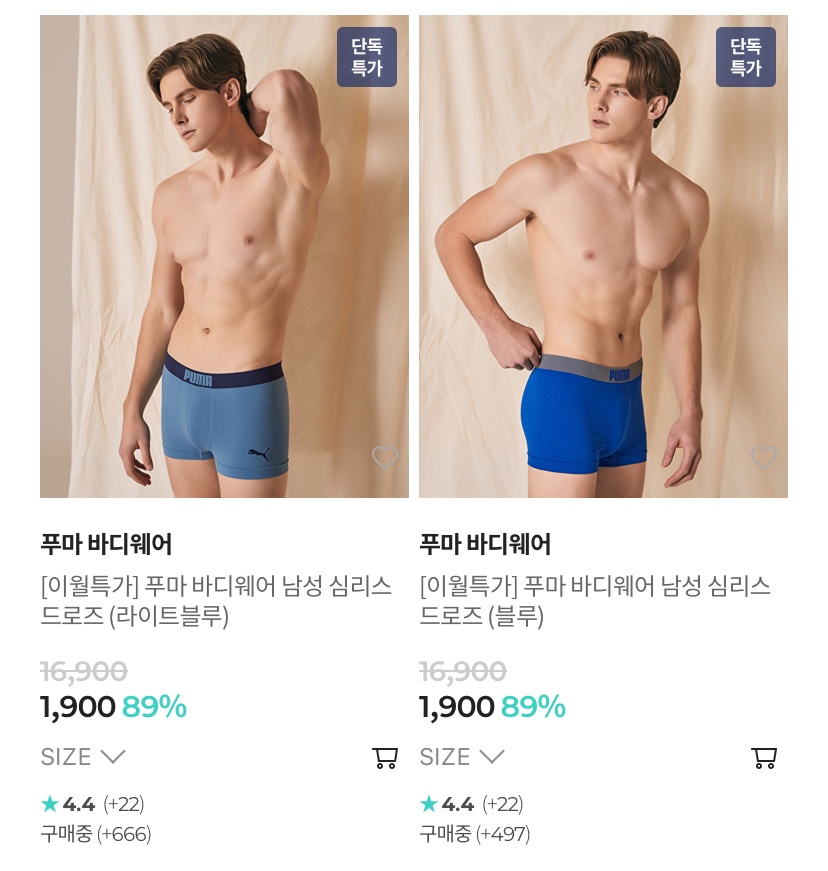Open blue drawers product image

tap(604, 256)
